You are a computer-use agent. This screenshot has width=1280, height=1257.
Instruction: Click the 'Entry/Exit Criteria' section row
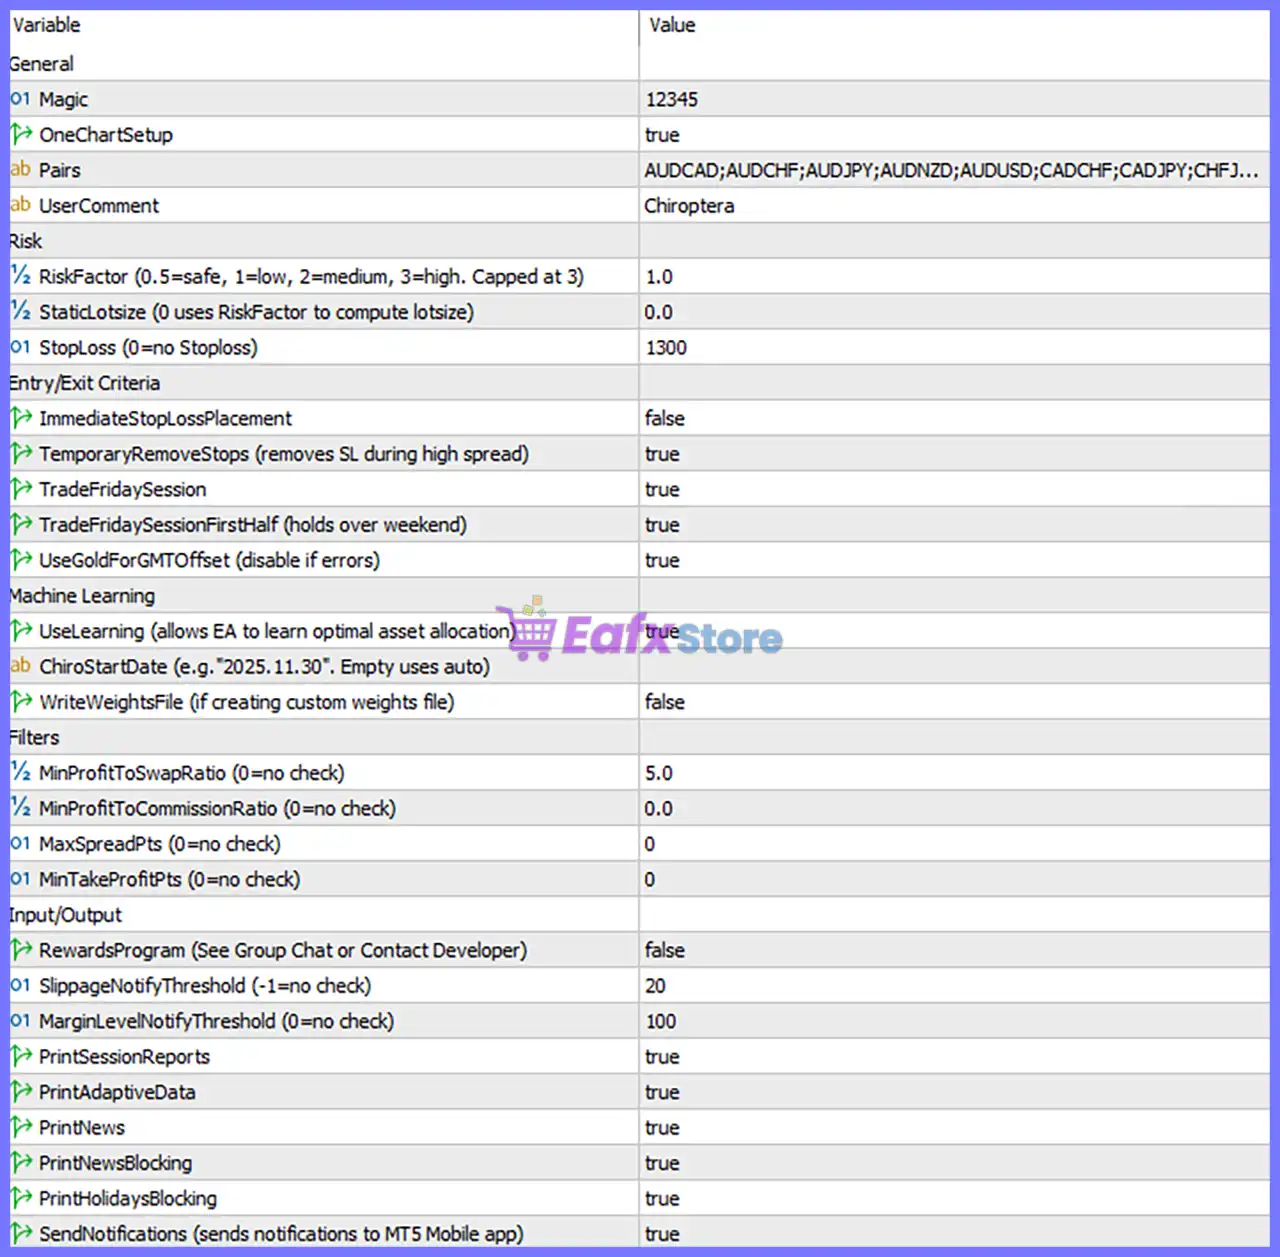point(639,382)
